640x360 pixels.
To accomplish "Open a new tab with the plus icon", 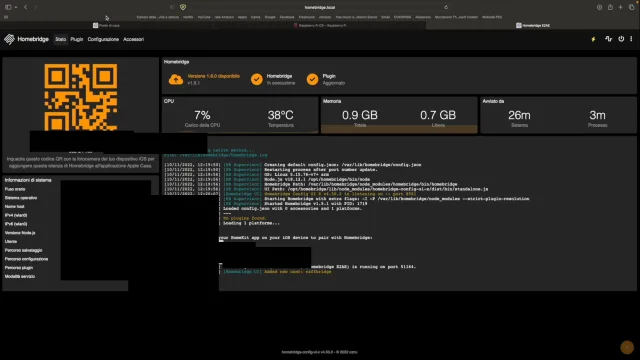I will click(x=620, y=7).
